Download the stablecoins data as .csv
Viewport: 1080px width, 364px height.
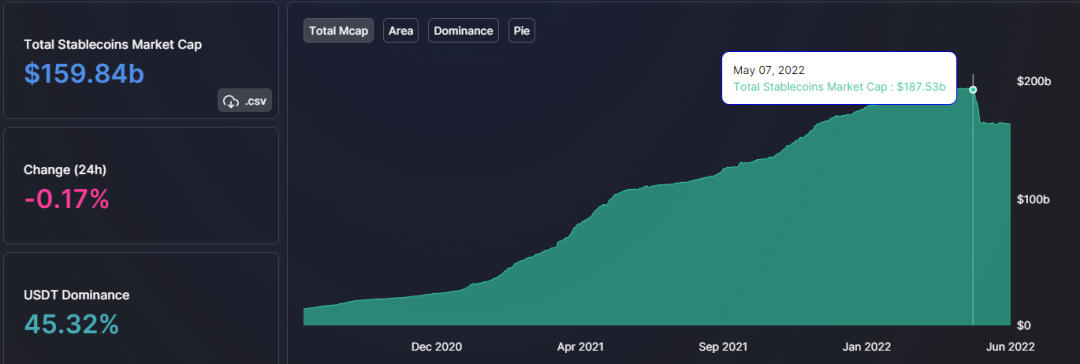pos(245,101)
